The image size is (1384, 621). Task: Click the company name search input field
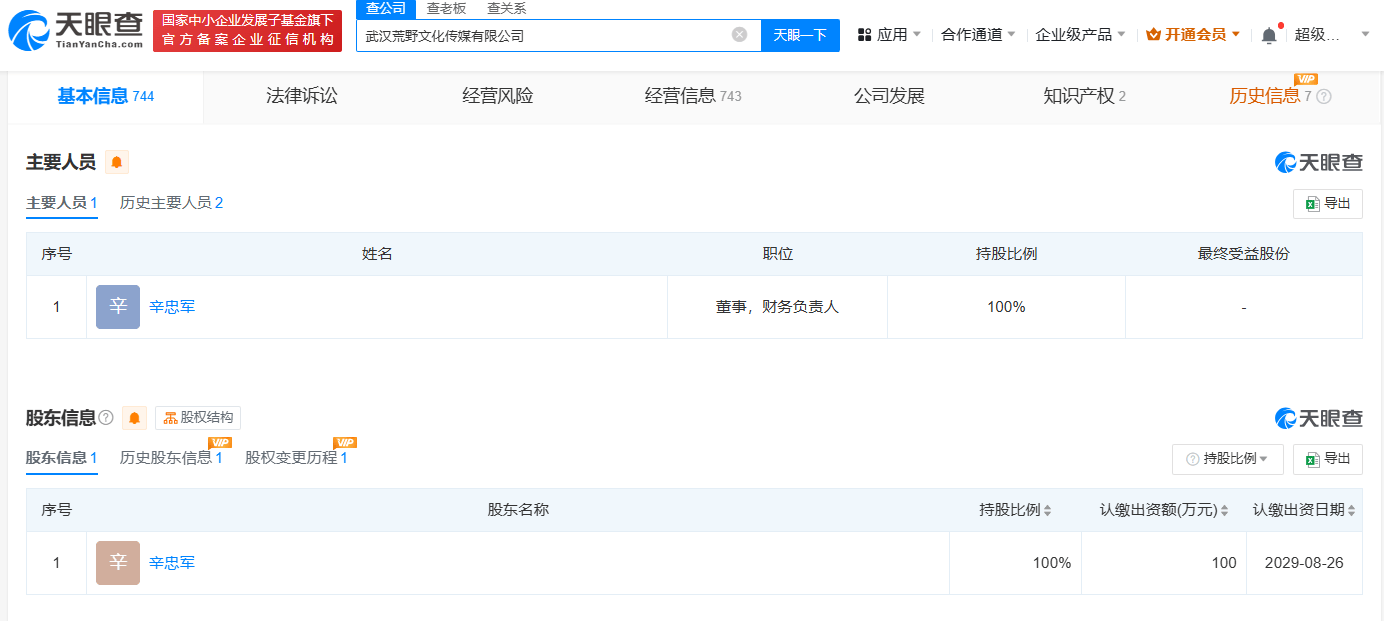tap(550, 35)
